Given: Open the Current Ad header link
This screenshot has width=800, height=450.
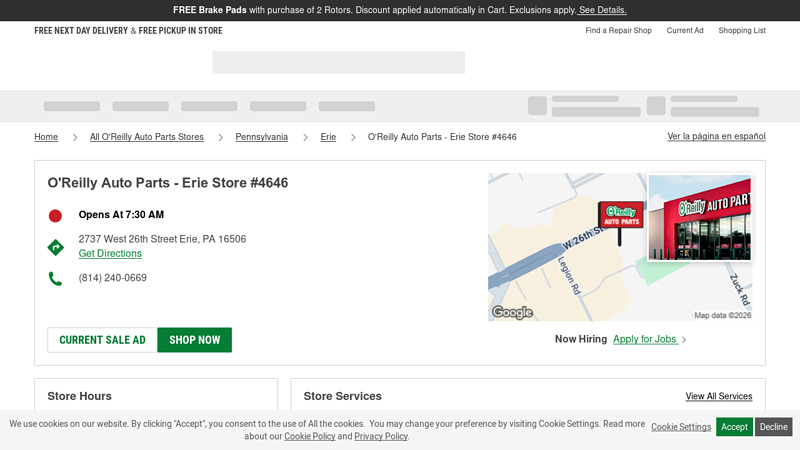Looking at the screenshot, I should 685,31.
